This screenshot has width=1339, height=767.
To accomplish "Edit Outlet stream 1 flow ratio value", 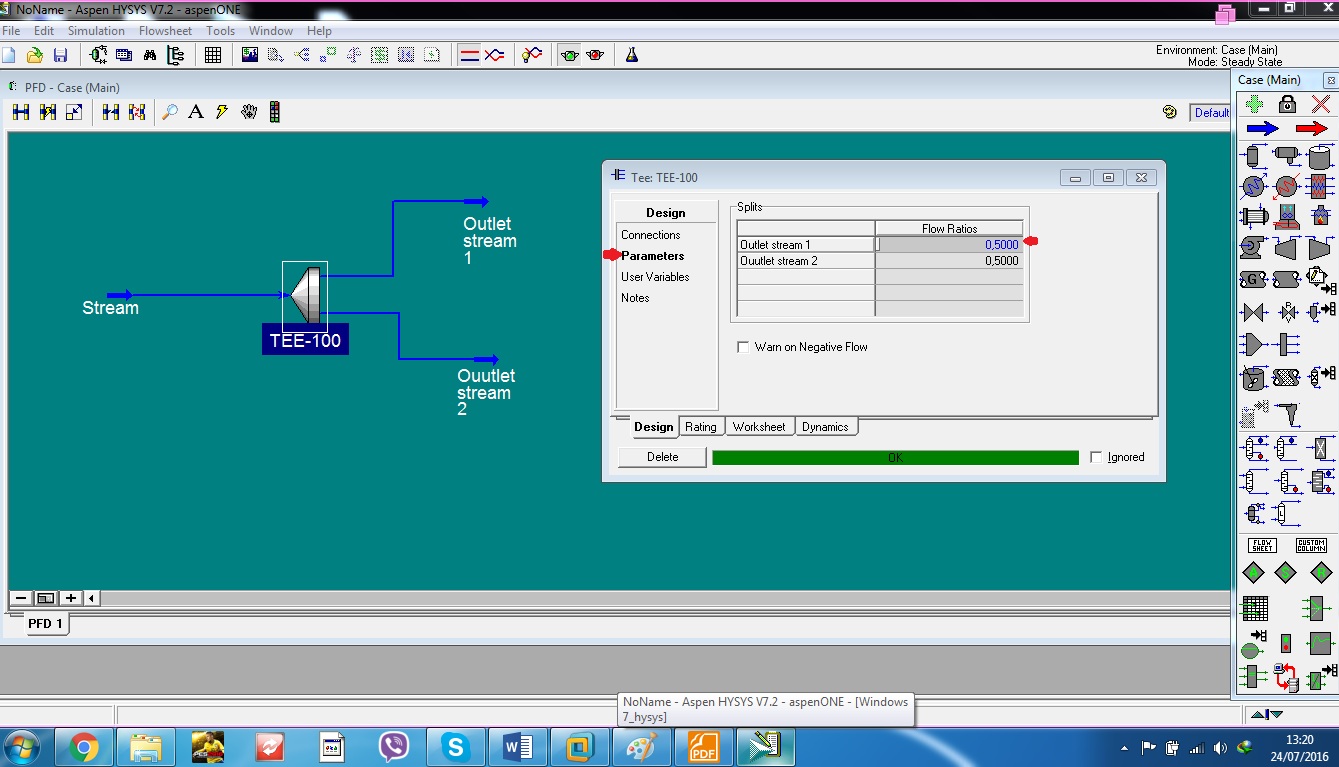I will point(950,243).
